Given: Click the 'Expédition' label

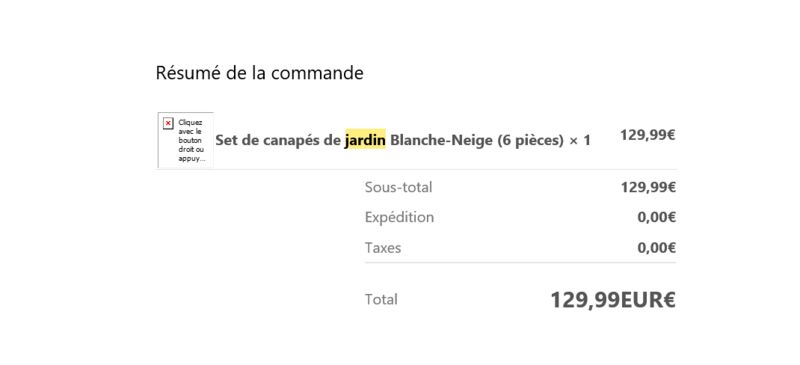Looking at the screenshot, I should coord(399,217).
